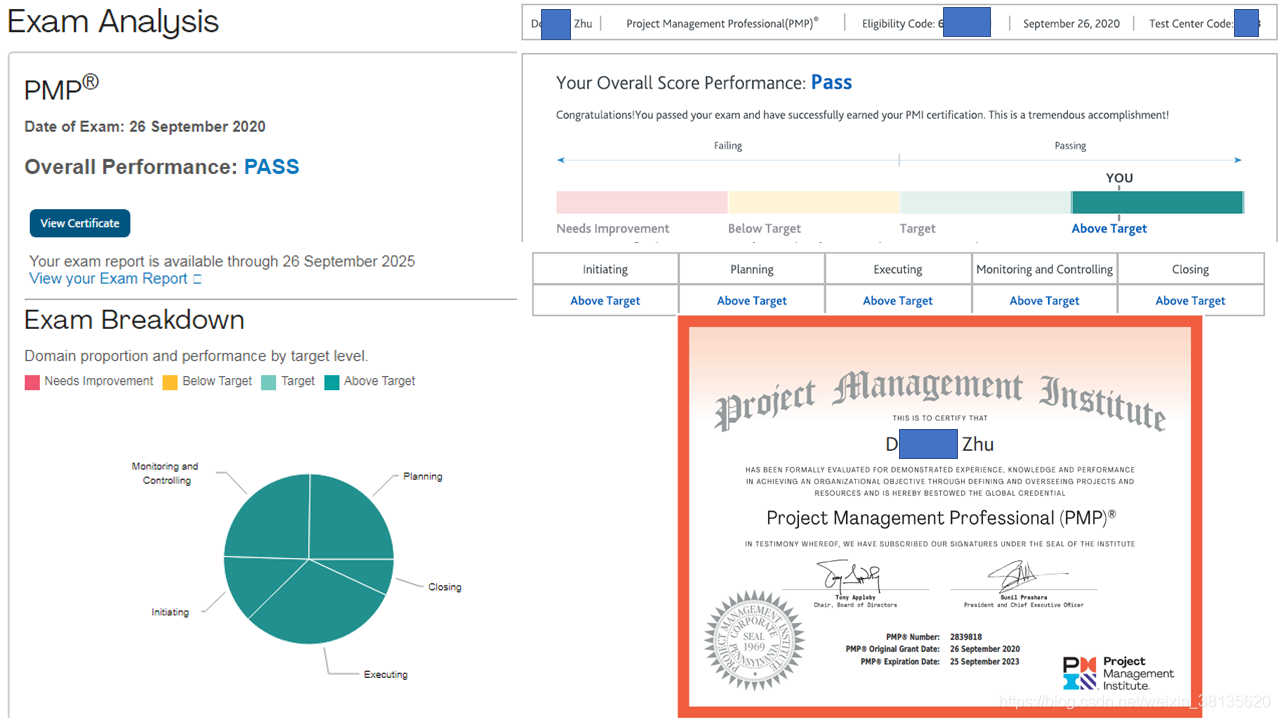Click the Target segment of the score bar
The image size is (1280, 720).
pos(985,202)
